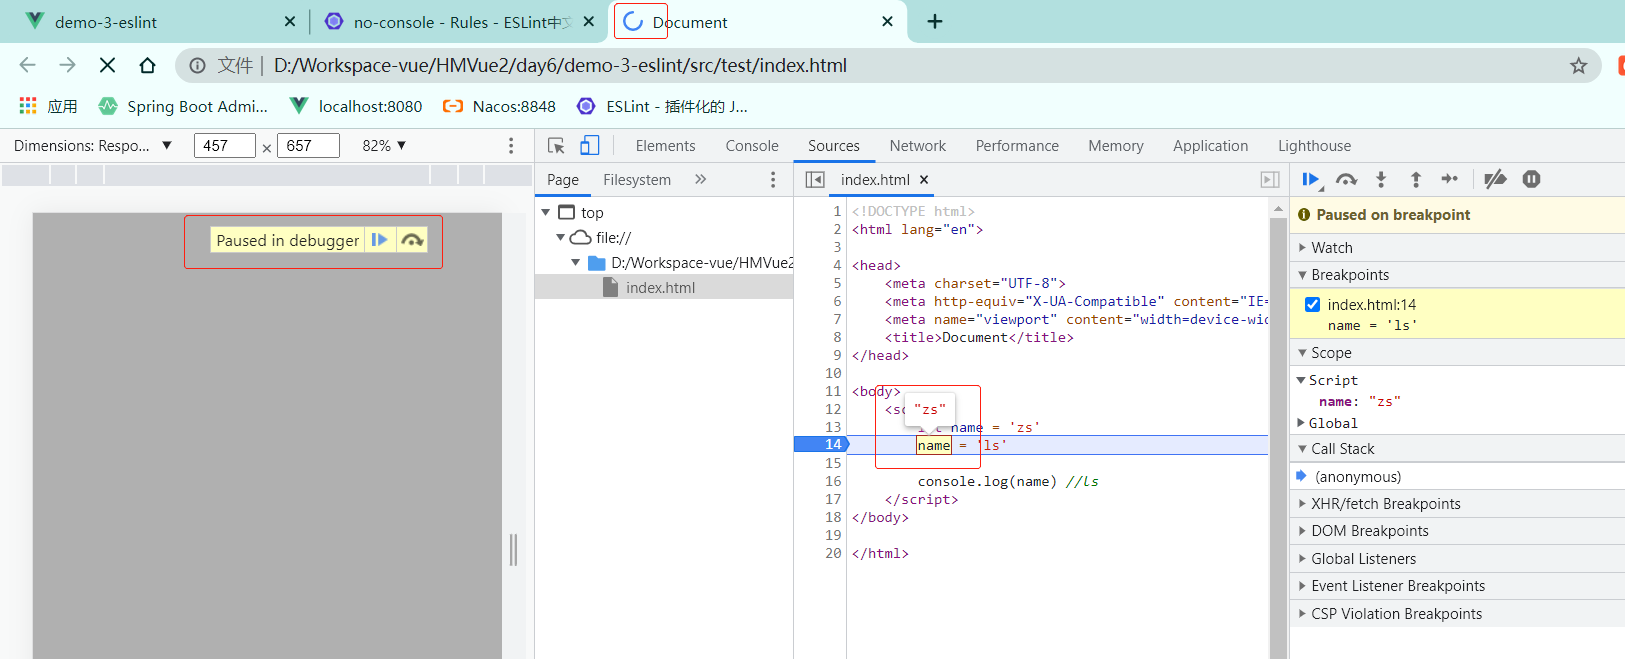The width and height of the screenshot is (1625, 659).
Task: Open the localhost:8080 bookmark
Action: [356, 106]
